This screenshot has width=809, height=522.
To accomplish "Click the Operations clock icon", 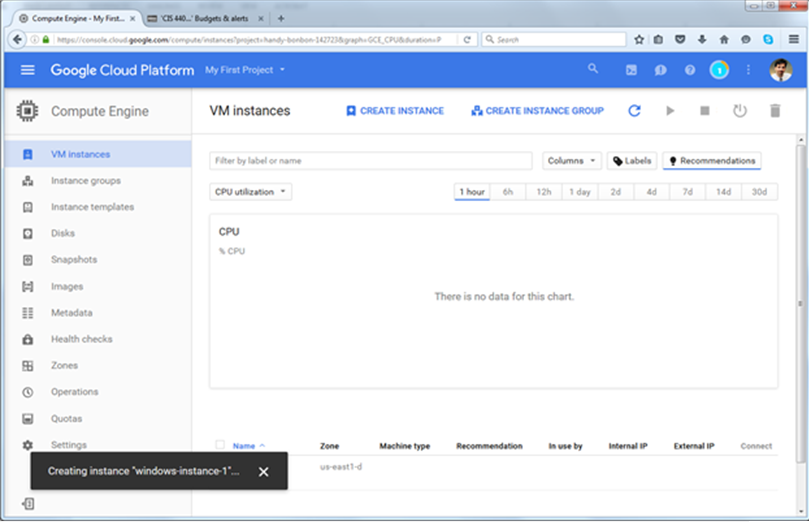I will pos(28,392).
